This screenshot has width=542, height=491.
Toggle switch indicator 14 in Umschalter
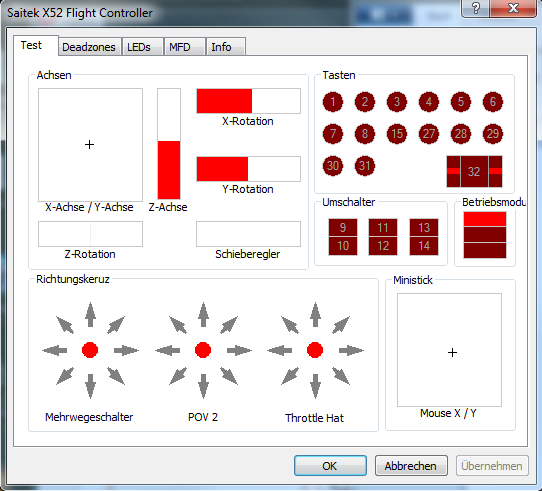click(424, 246)
